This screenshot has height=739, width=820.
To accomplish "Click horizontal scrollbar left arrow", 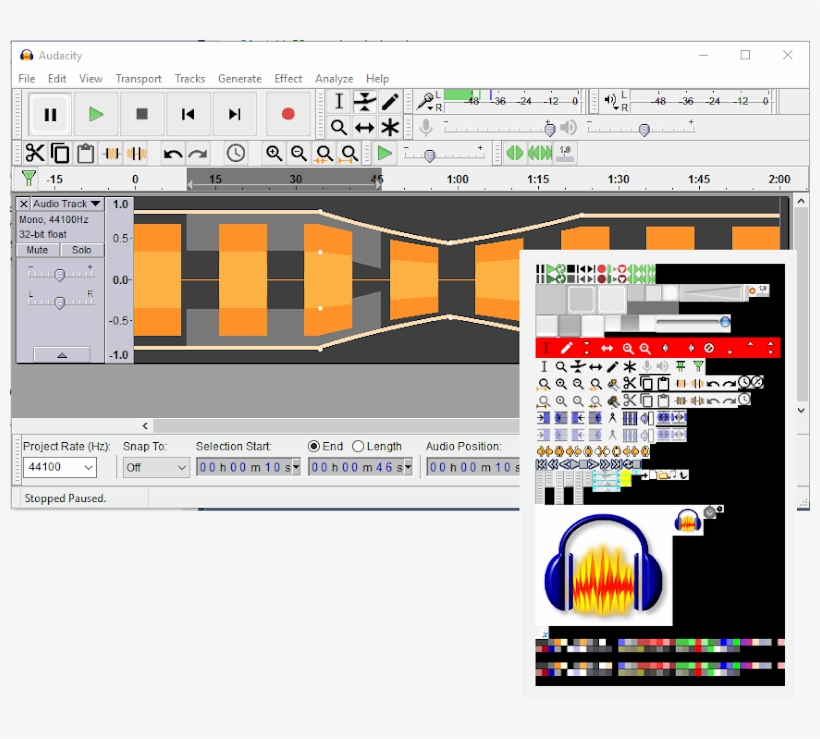I will tap(145, 426).
